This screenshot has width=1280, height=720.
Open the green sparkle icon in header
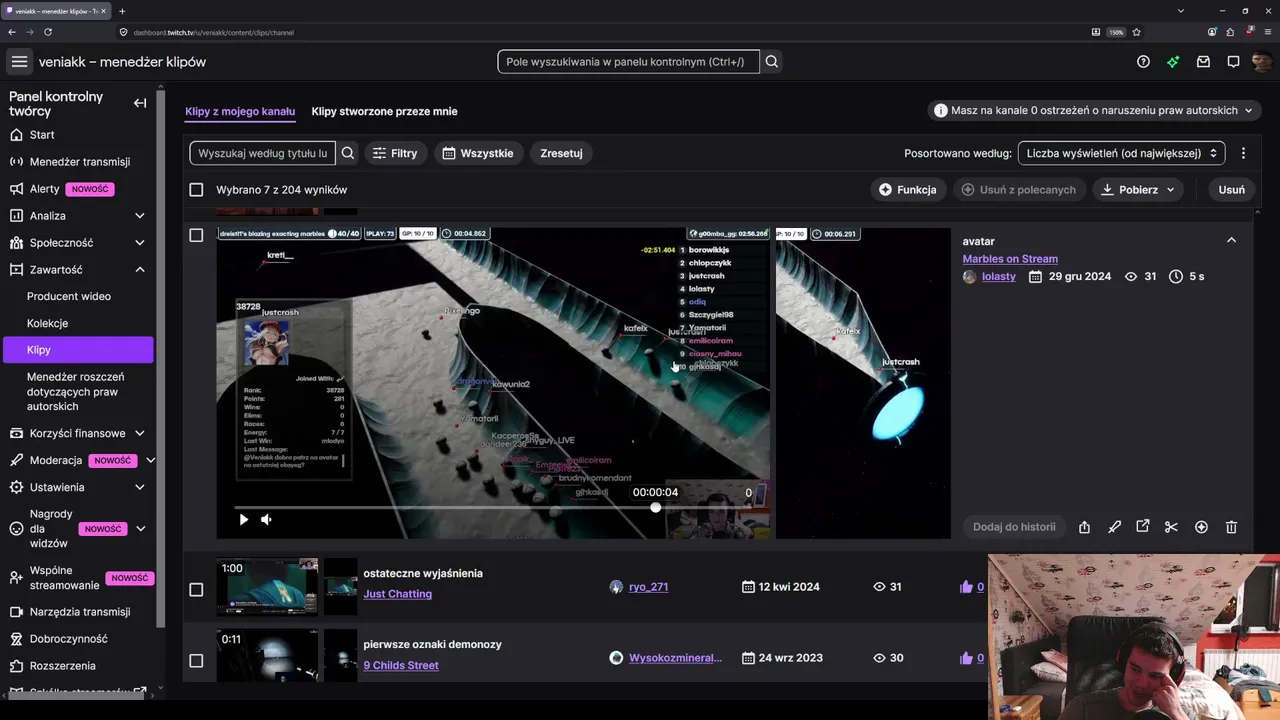pos(1173,62)
